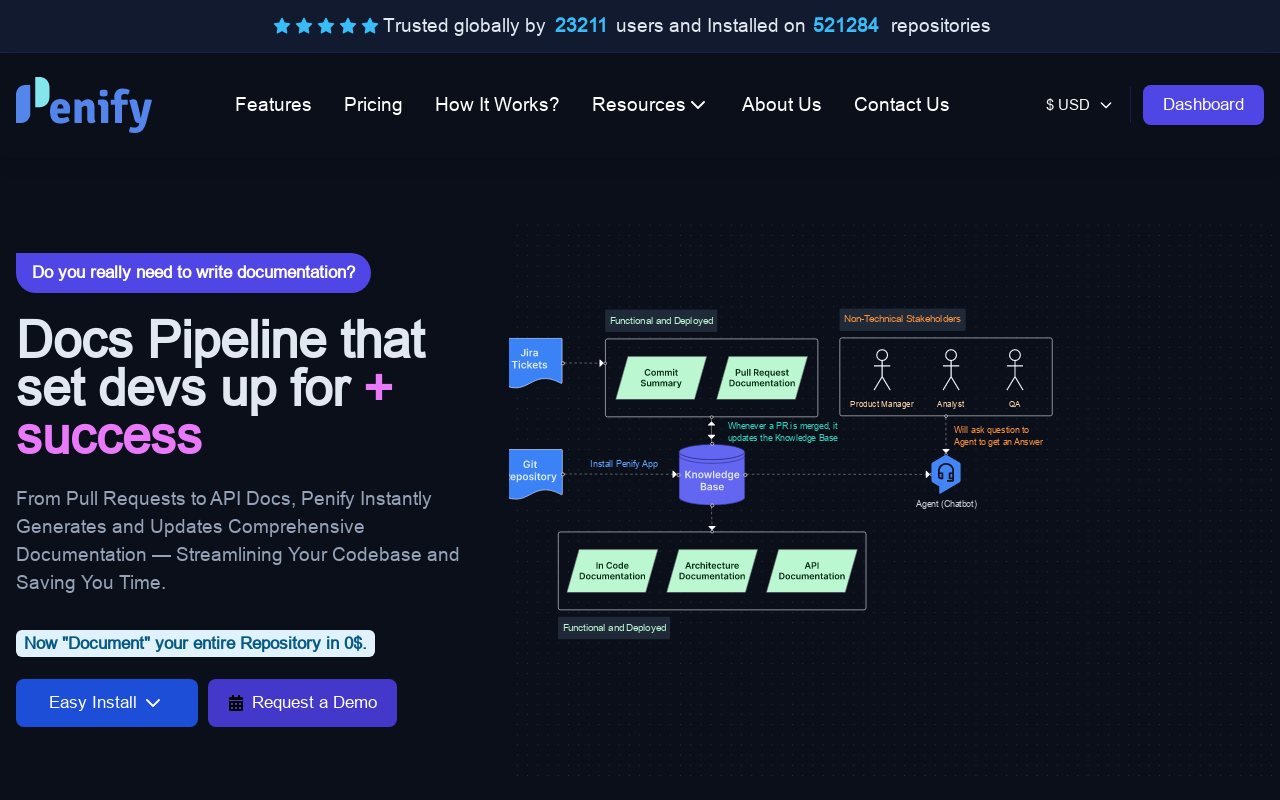Click 'Non-Technical Stakeholders' label
The height and width of the screenshot is (800, 1280).
[x=902, y=319]
